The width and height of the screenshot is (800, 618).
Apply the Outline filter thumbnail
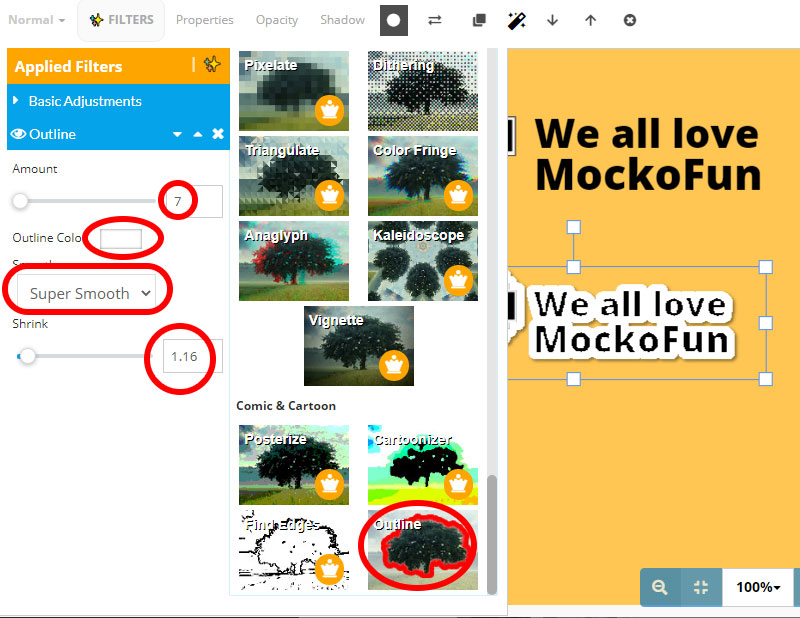[x=423, y=550]
